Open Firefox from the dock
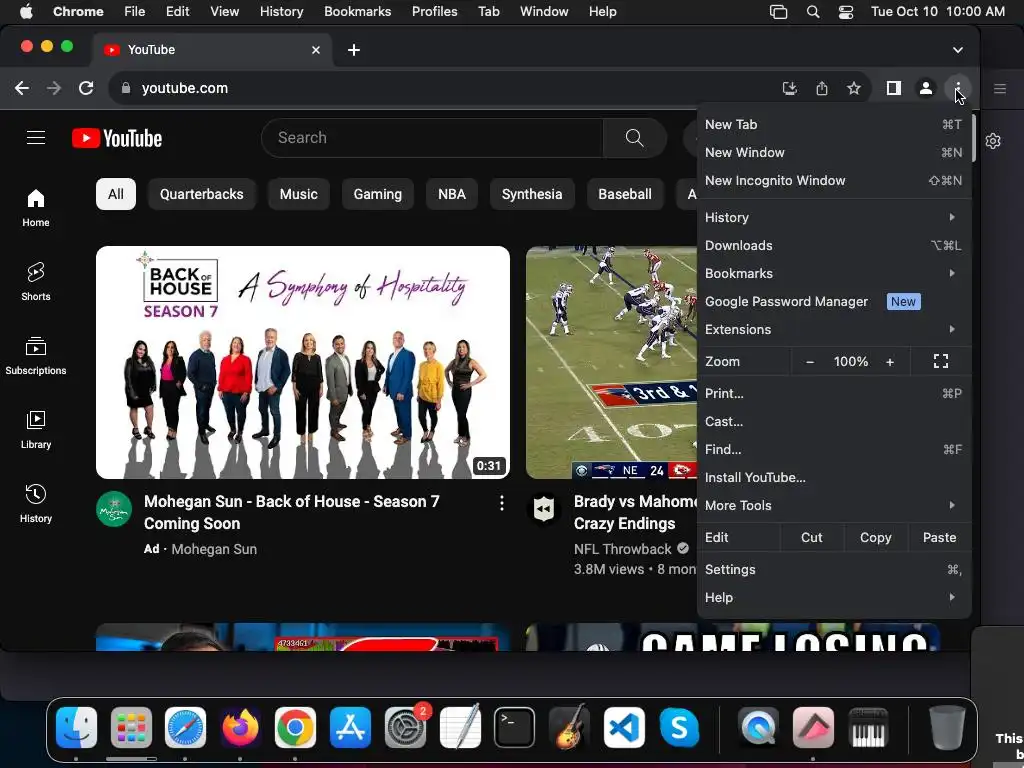Image resolution: width=1024 pixels, height=768 pixels. tap(240, 727)
